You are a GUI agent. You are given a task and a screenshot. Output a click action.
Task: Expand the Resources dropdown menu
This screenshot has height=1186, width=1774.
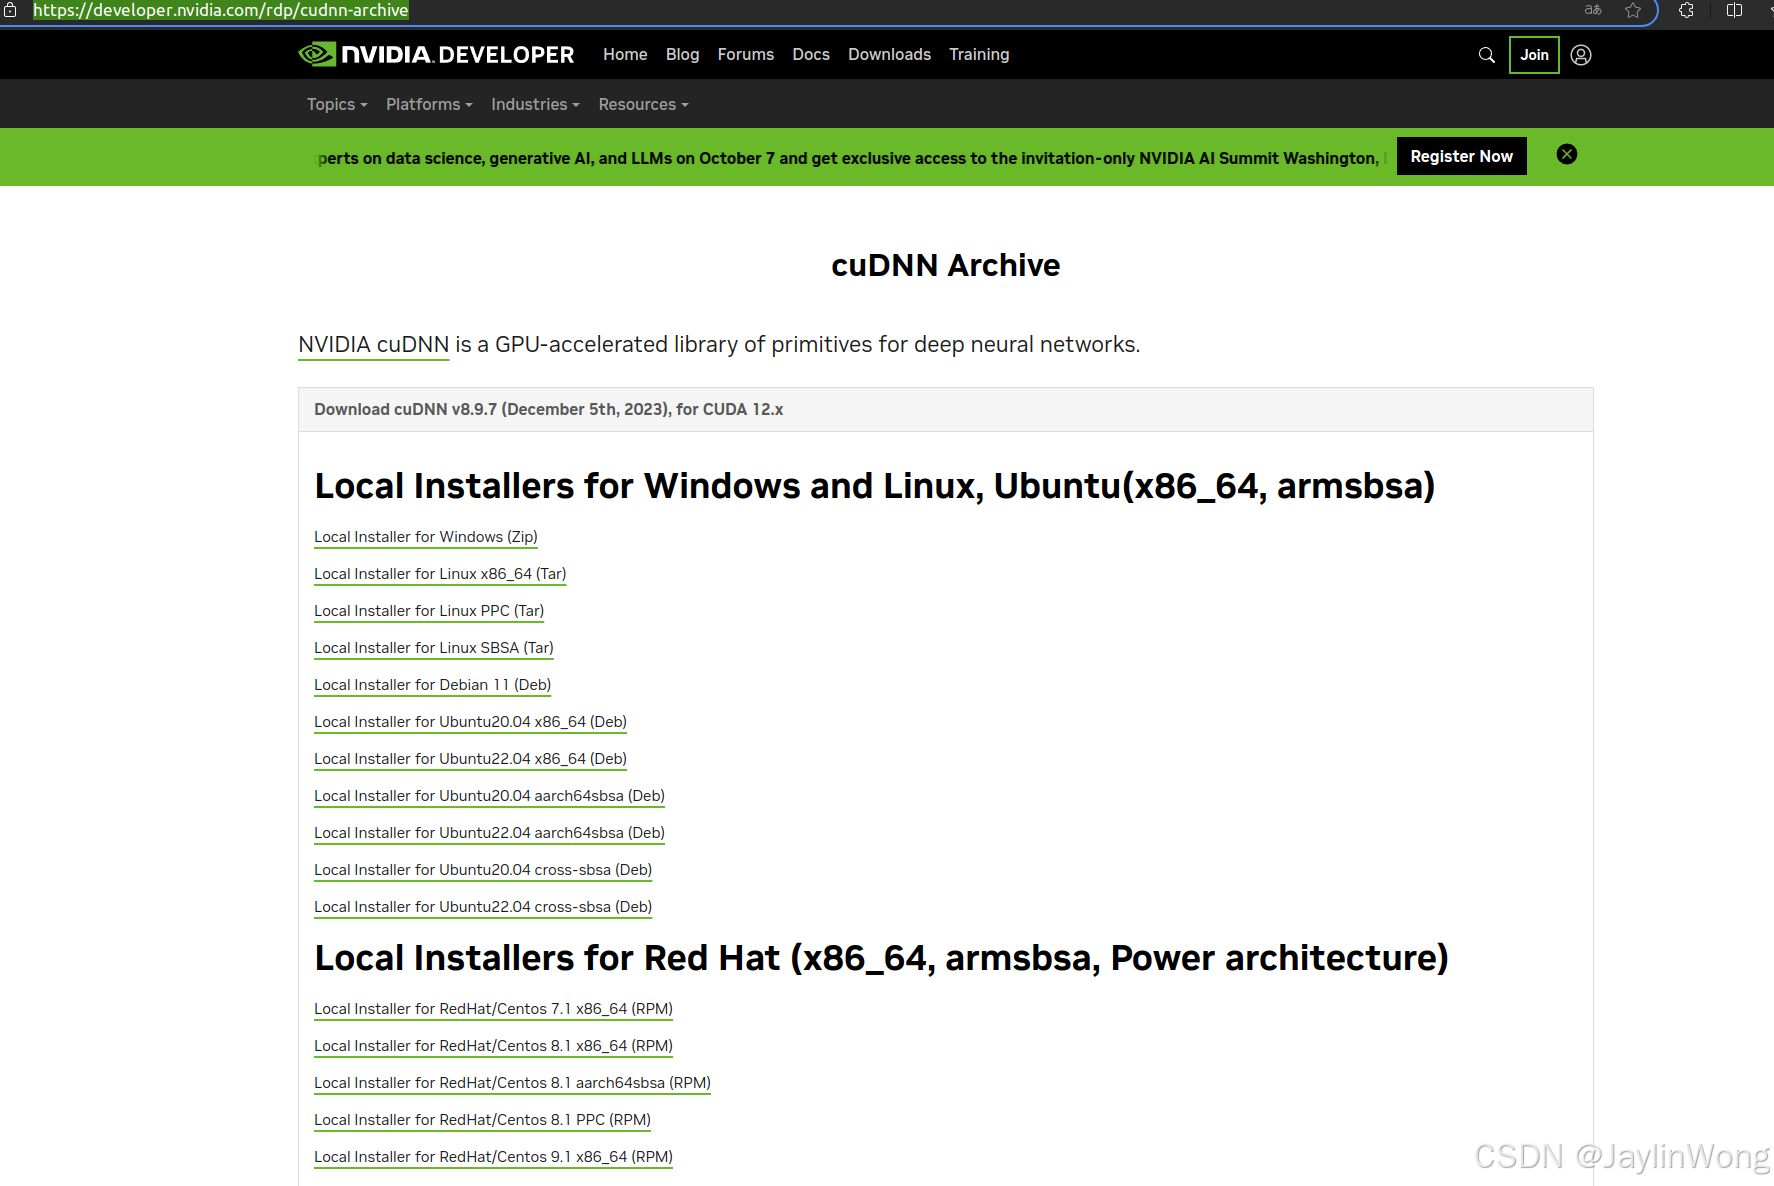643,104
